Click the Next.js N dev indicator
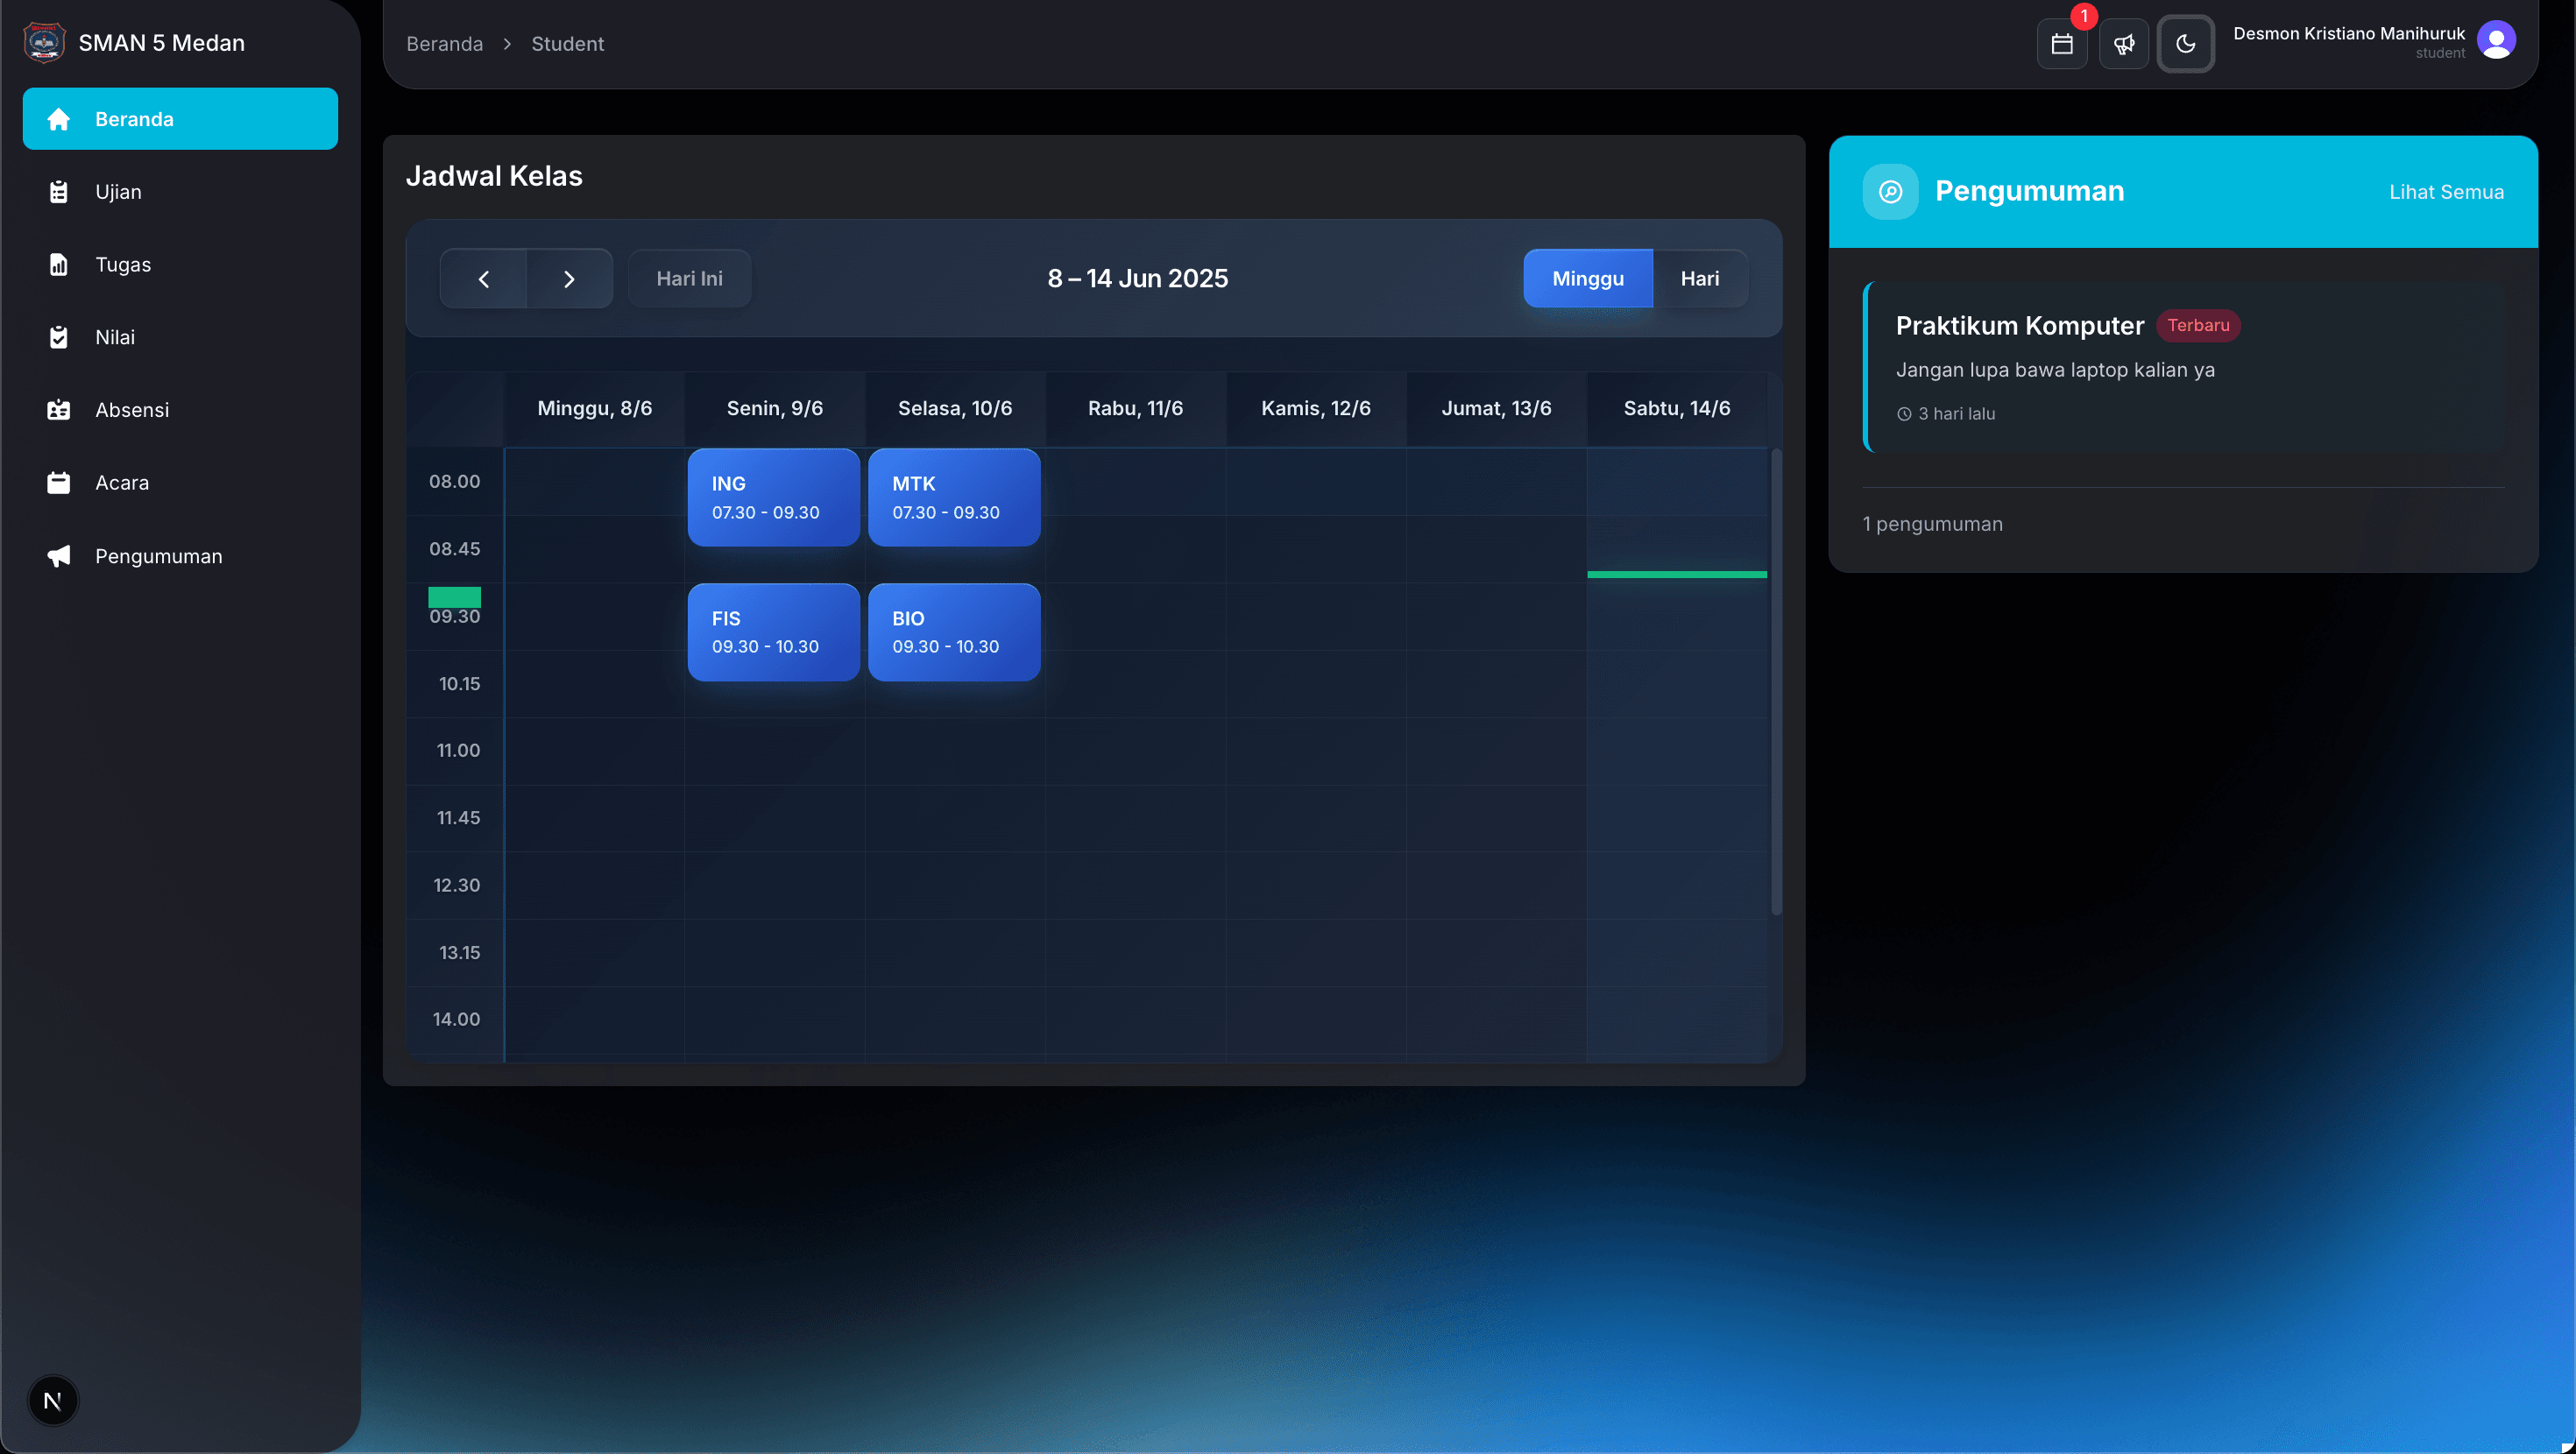2576x1454 pixels. coord(53,1401)
